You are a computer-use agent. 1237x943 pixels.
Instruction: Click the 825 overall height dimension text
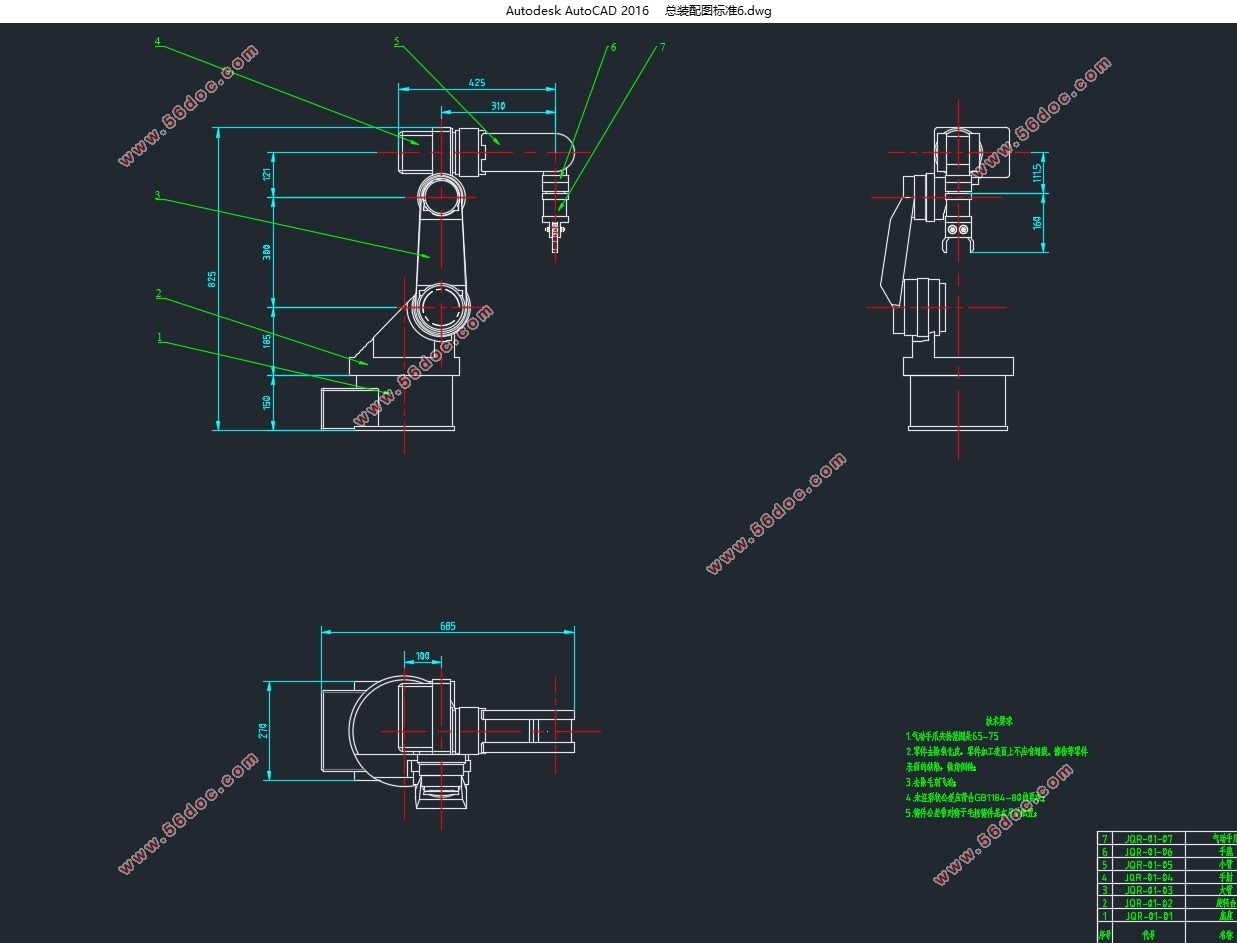pos(211,279)
